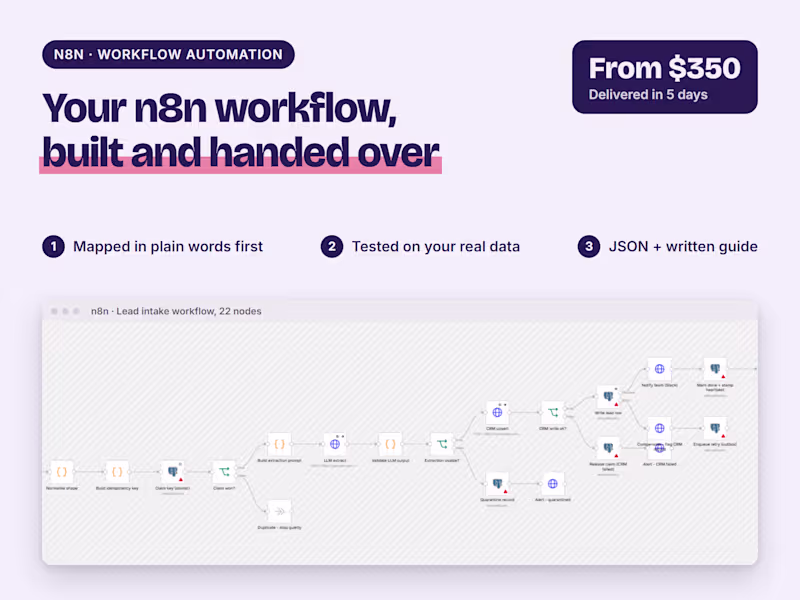Screen dimensions: 800x600
Task: Open the Compensate flag CRM HTTP node
Action: click(x=660, y=428)
